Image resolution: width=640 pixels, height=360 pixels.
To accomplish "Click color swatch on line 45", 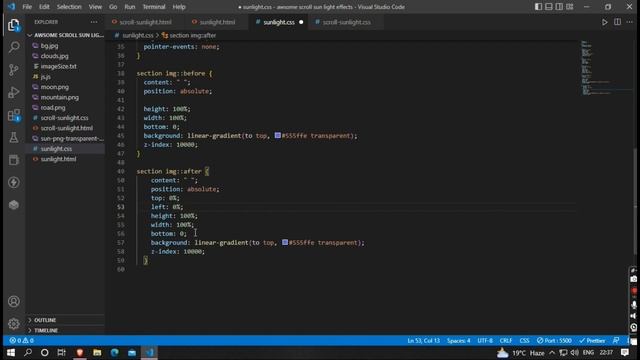I will (x=278, y=135).
